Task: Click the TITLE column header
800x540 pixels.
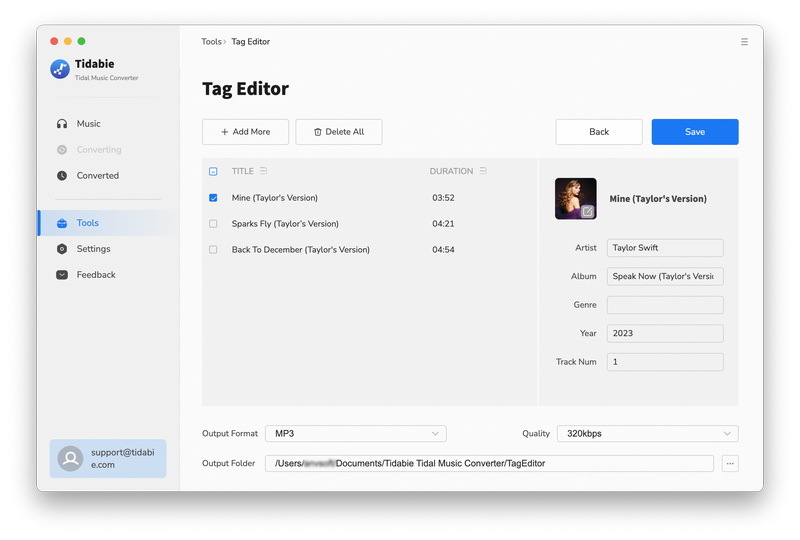Action: (x=242, y=171)
